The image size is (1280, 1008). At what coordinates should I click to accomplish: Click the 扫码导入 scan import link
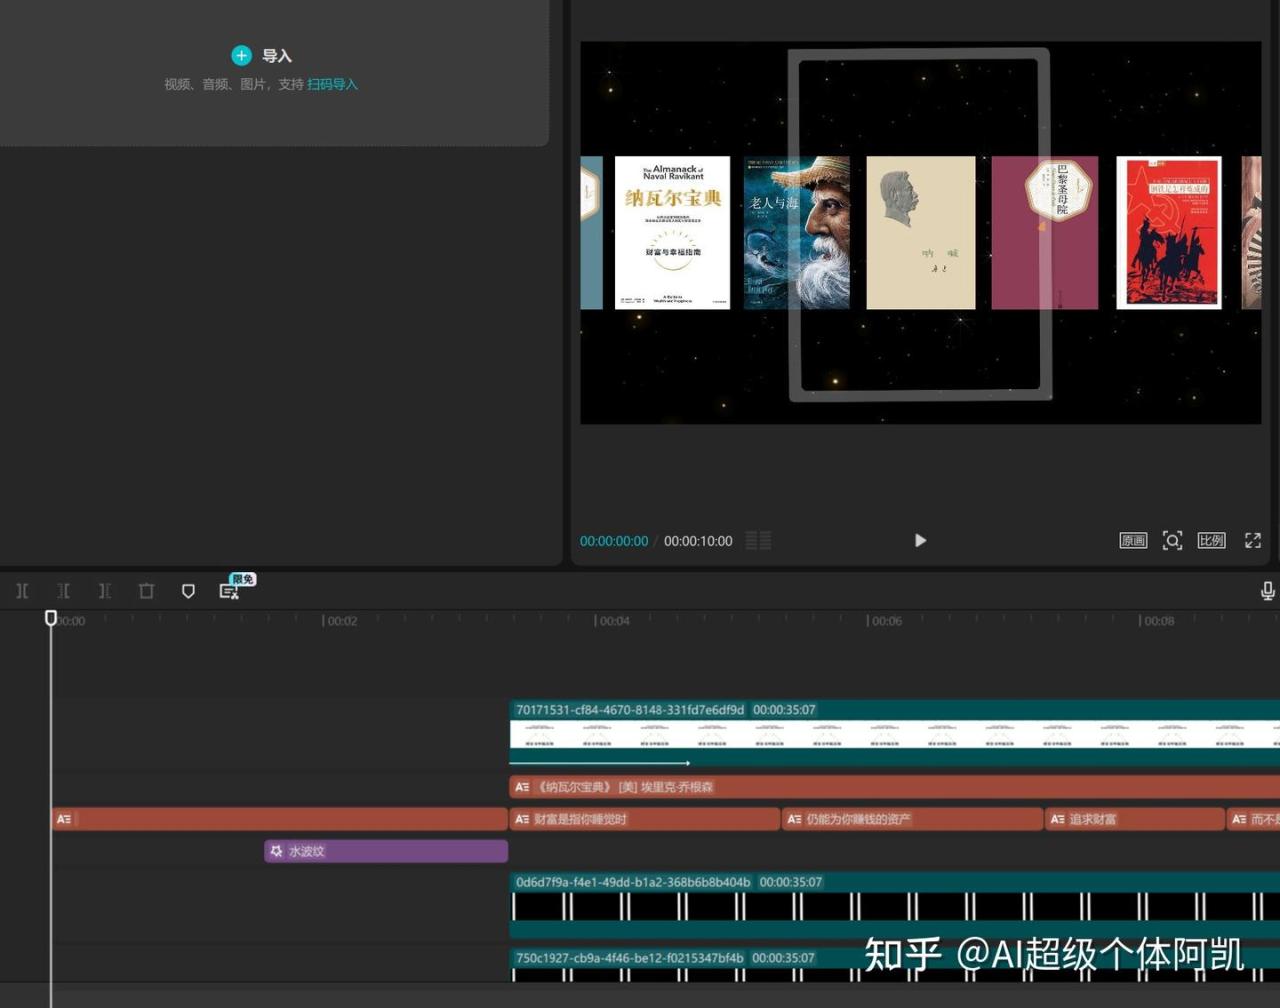[x=332, y=84]
